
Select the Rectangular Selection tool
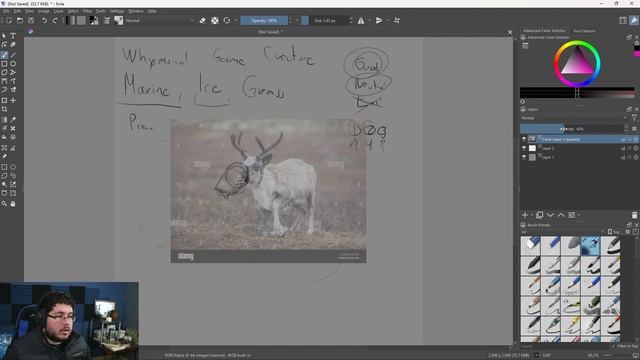click(4, 167)
